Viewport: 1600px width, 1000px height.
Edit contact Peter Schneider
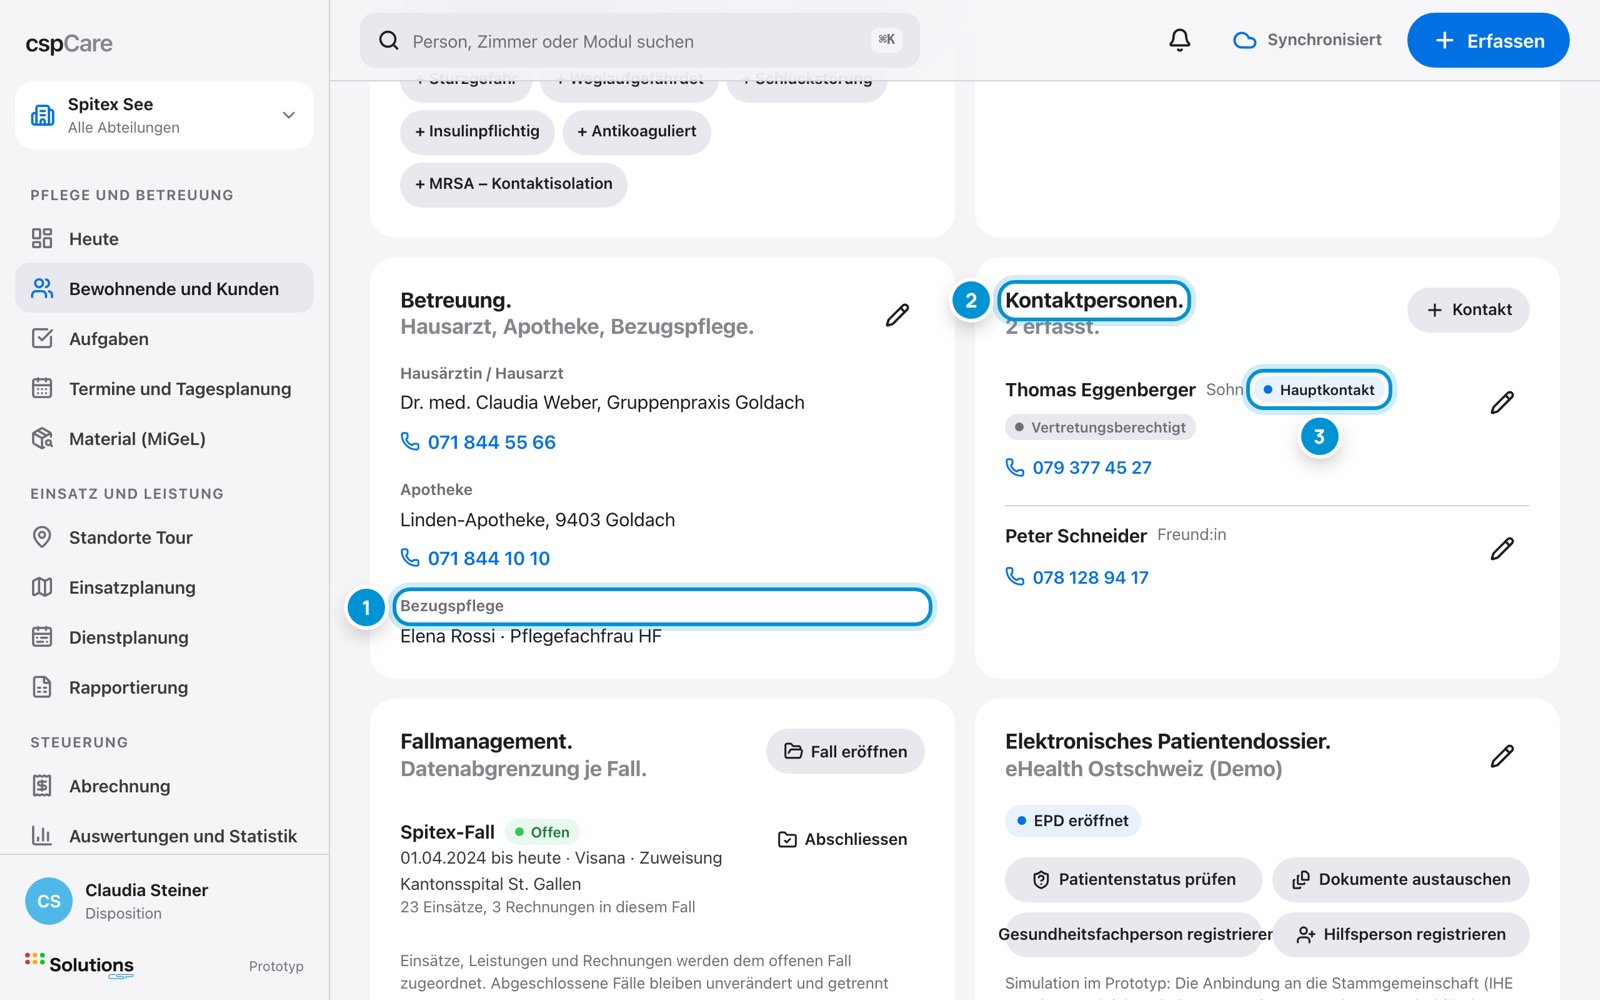coord(1502,548)
